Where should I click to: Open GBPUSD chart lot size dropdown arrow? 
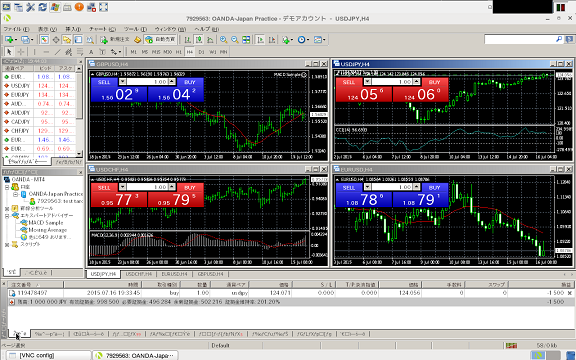122,82
